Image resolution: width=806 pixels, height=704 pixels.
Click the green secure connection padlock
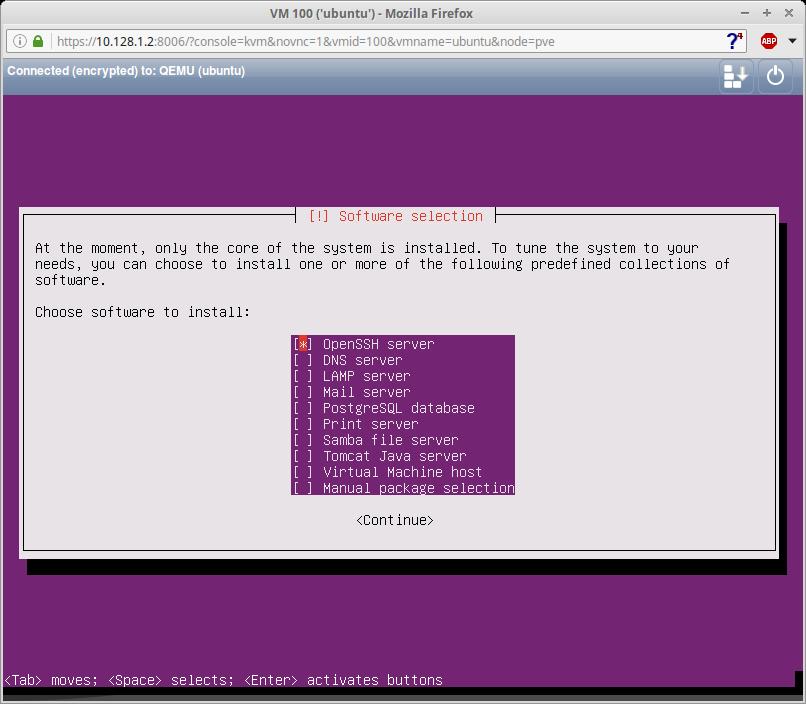38,41
